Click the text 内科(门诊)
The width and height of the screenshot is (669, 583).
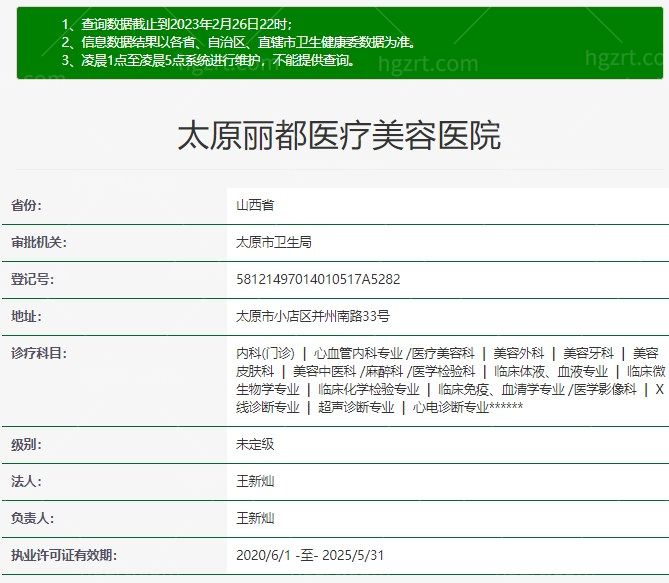click(265, 353)
